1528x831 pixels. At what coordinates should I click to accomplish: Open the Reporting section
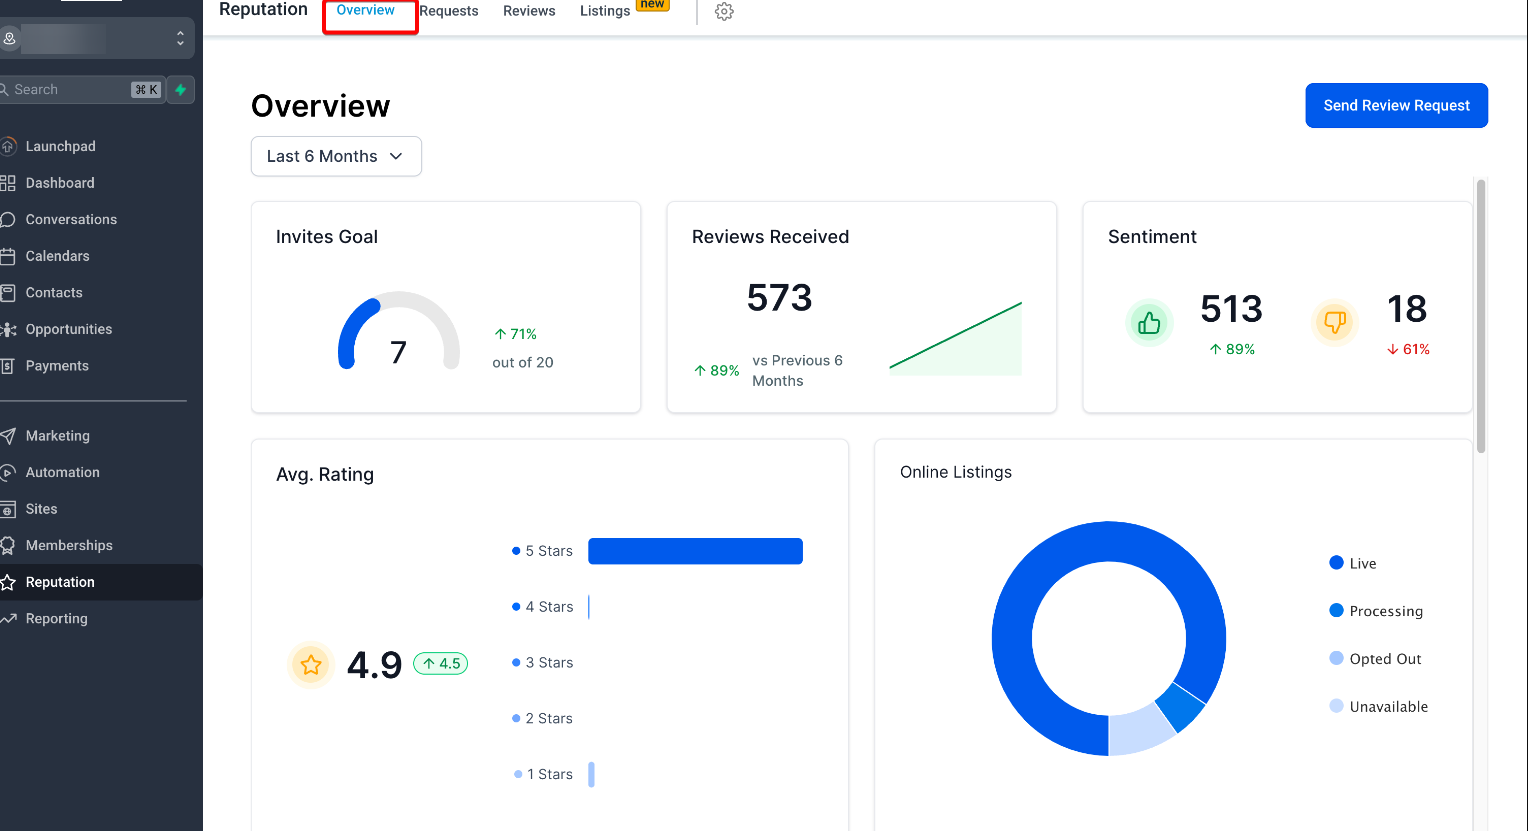[x=56, y=618]
